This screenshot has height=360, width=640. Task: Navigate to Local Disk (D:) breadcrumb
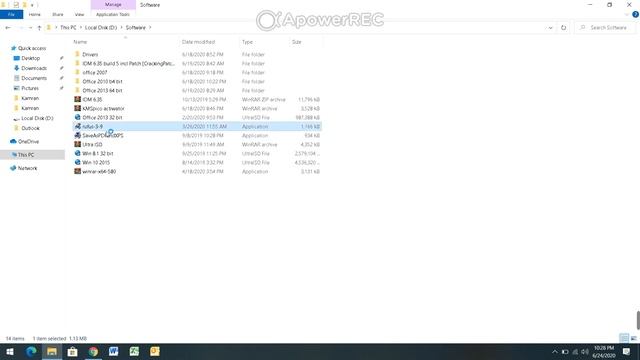click(101, 27)
